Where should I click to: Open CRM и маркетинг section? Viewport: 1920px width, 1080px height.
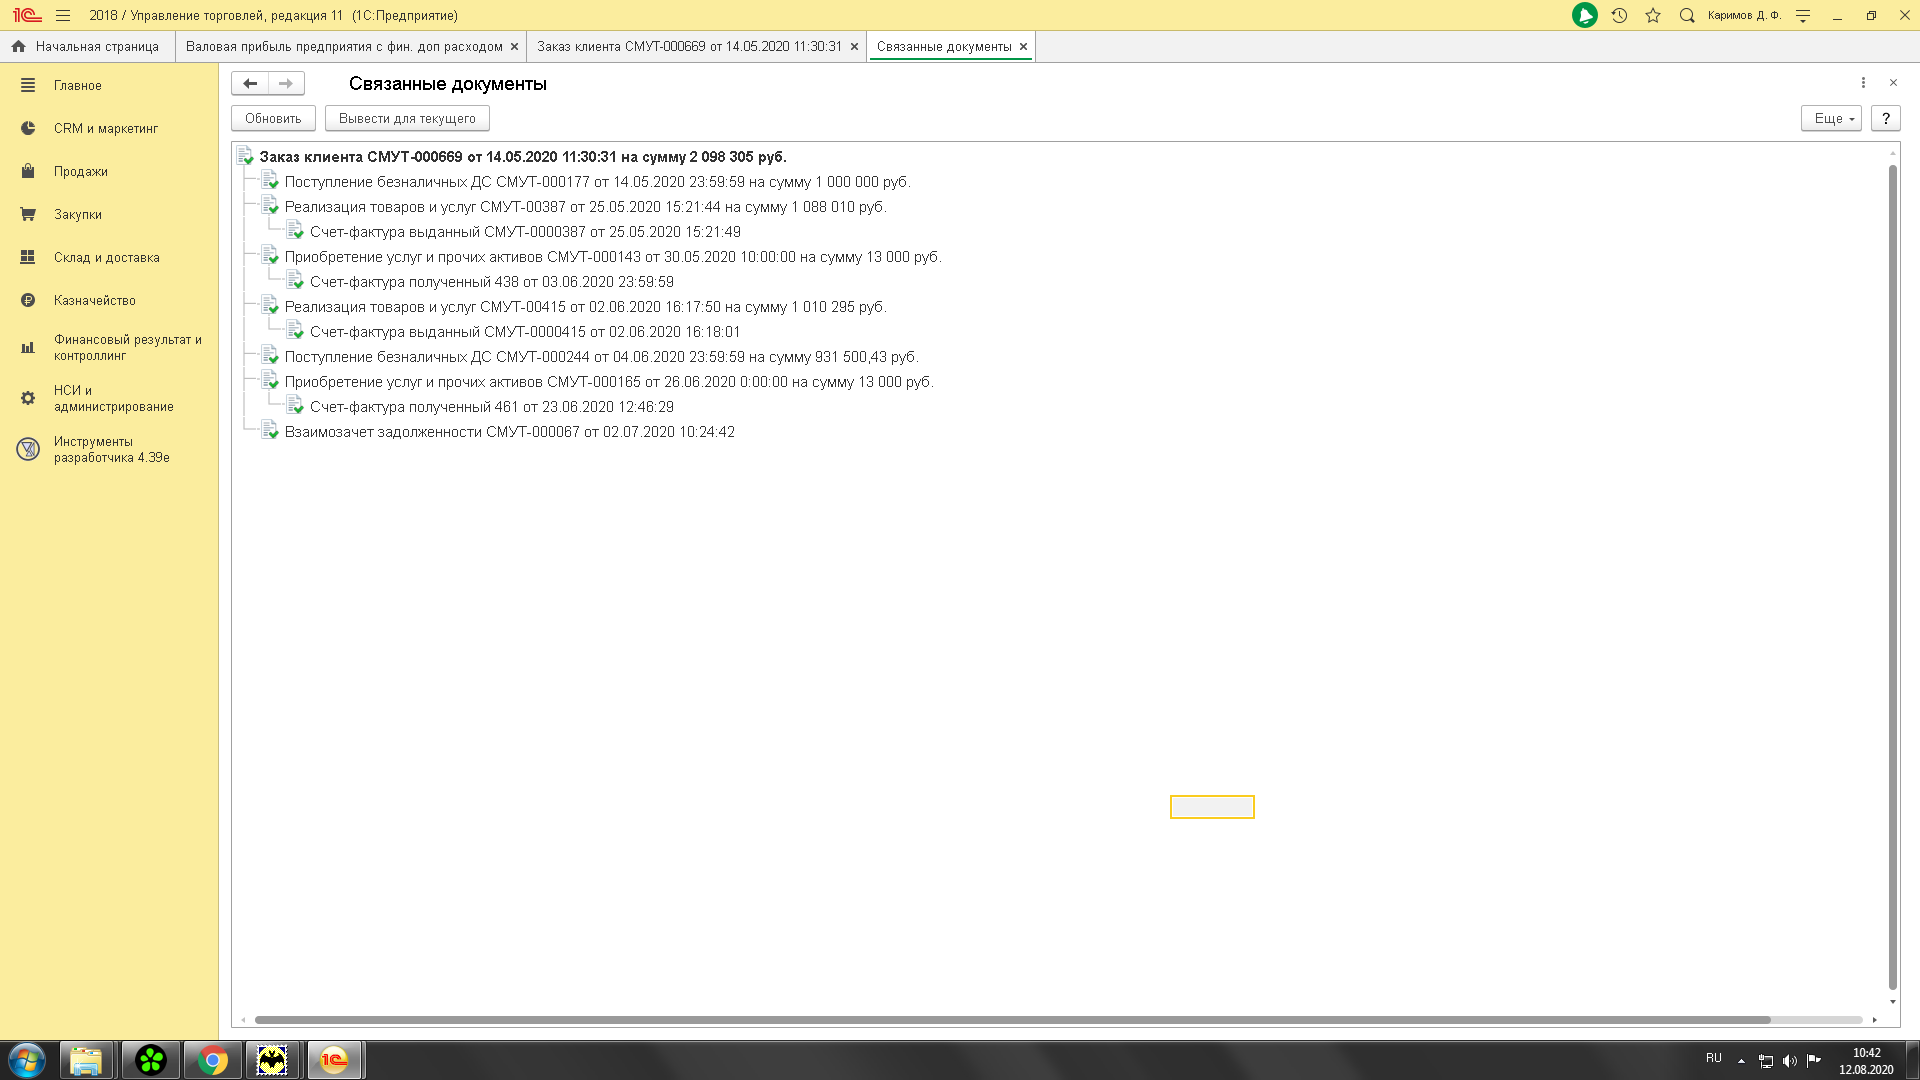pyautogui.click(x=106, y=129)
